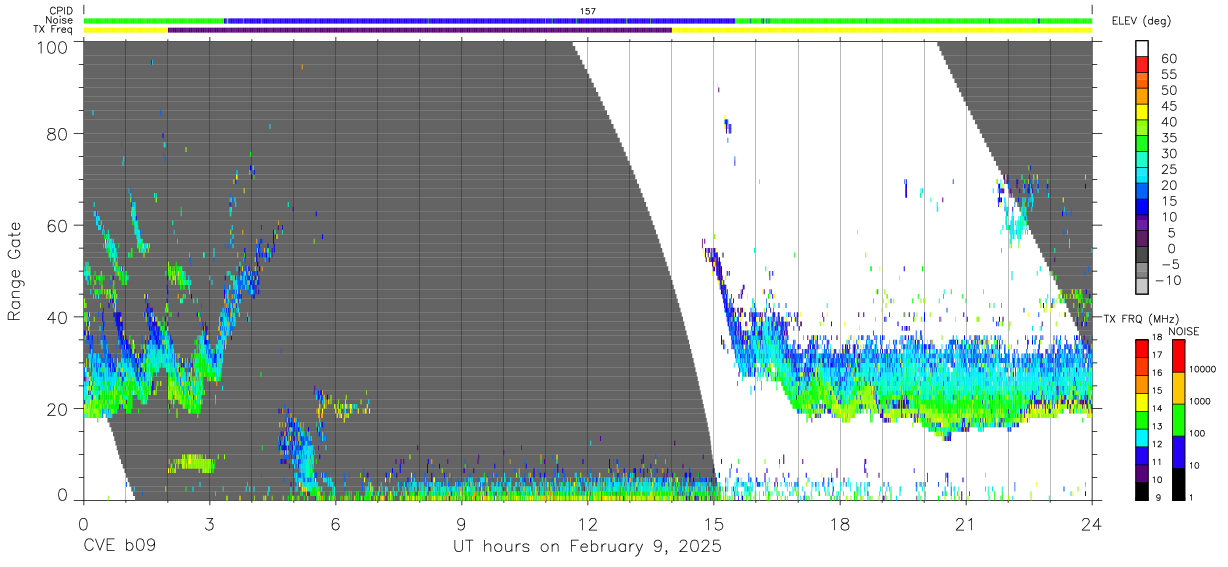Click hour tick label 24 on time axis
Image resolution: width=1228 pixels, height=567 pixels.
(1092, 524)
